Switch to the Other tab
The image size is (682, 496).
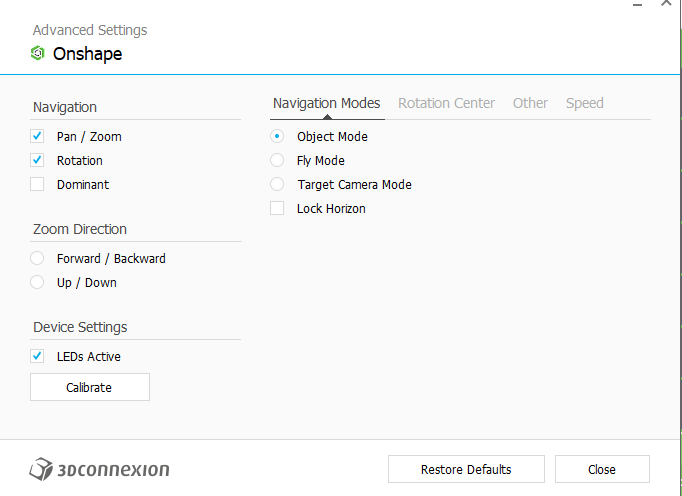pyautogui.click(x=530, y=104)
